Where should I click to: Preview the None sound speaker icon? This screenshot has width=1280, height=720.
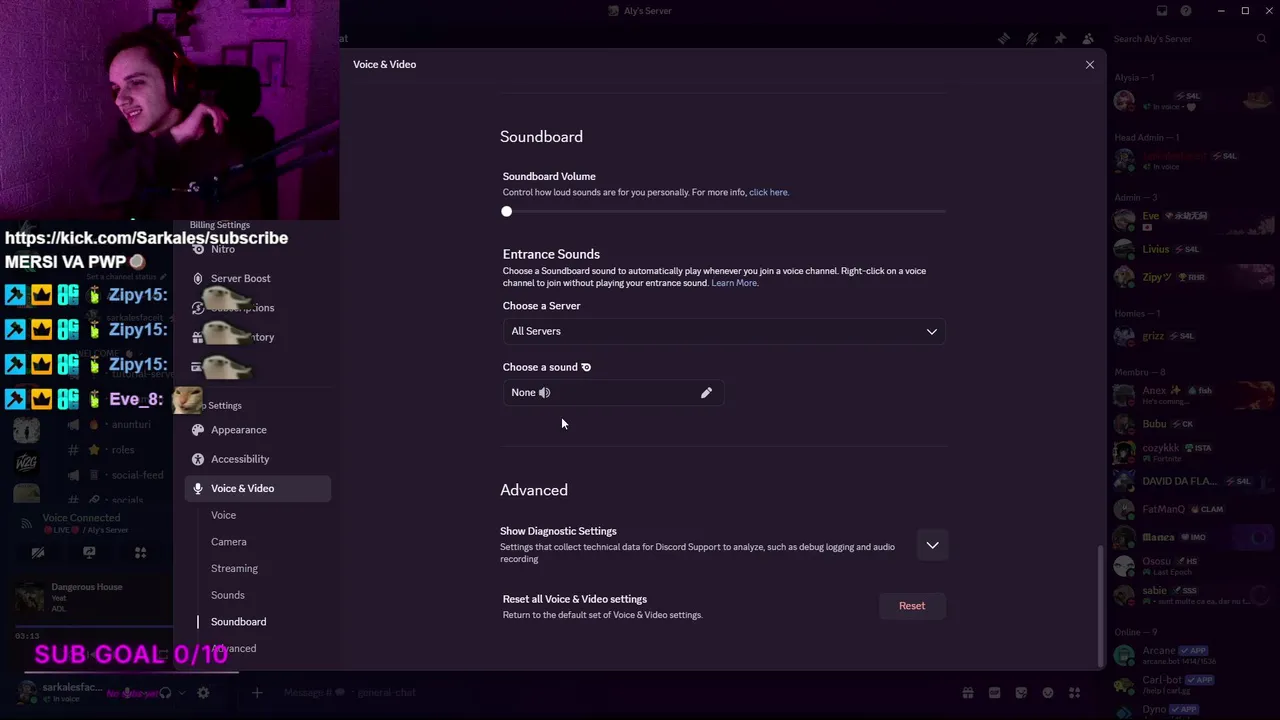point(545,393)
